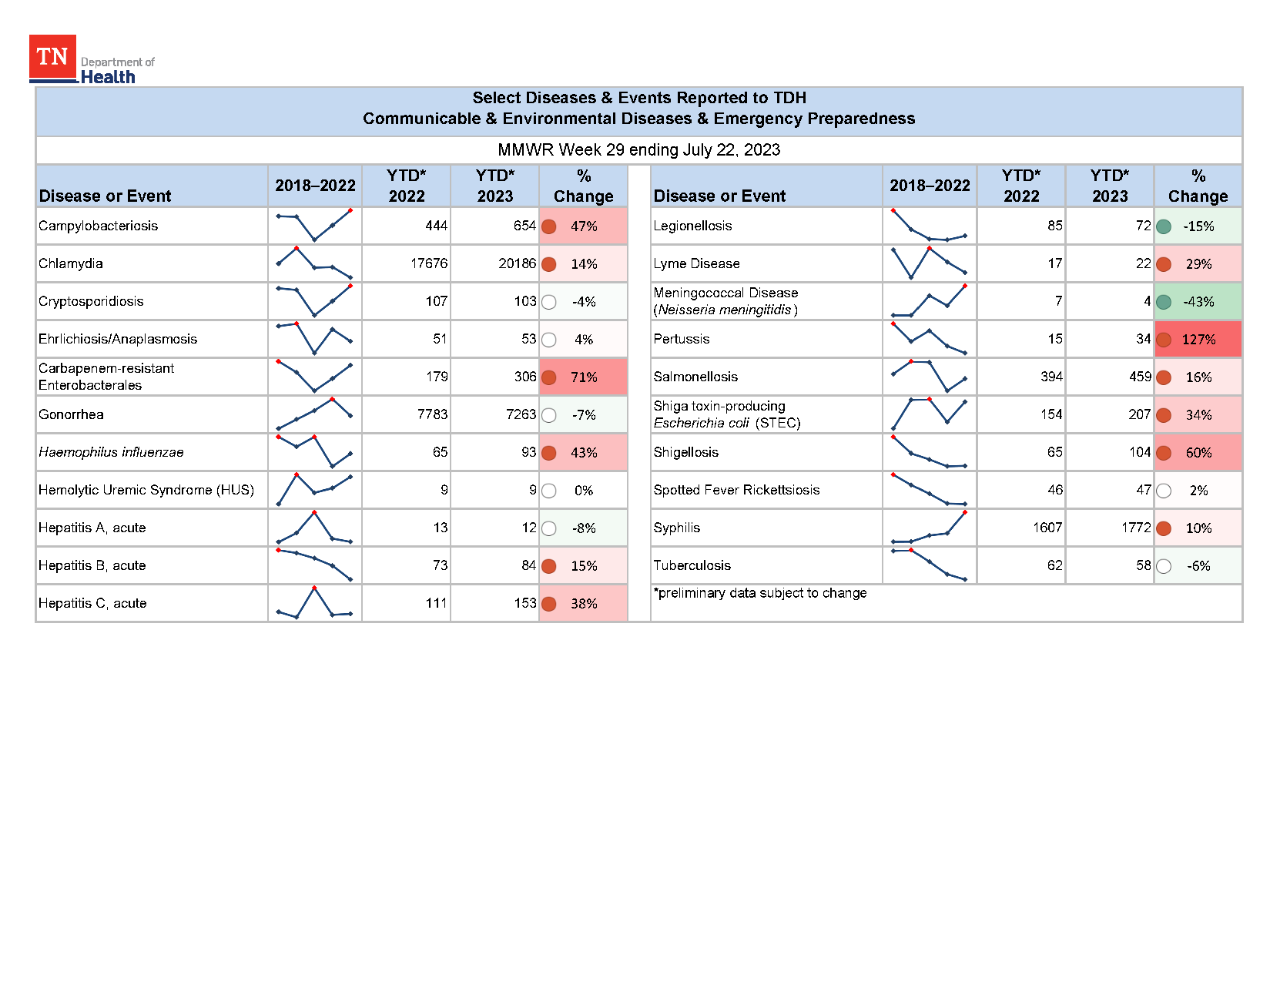Image resolution: width=1280 pixels, height=982 pixels.
Task: Select the Gonorrhea sparkline graph
Action: click(x=313, y=414)
